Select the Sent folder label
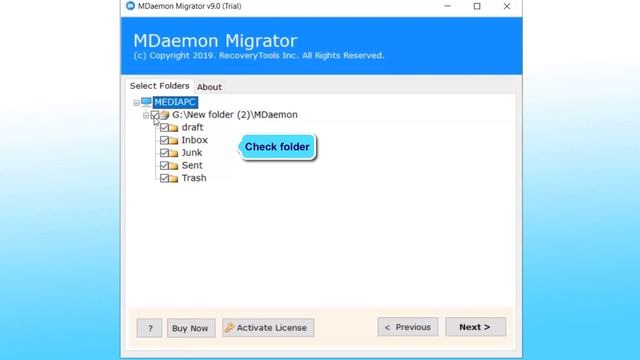This screenshot has width=640, height=360. pos(192,165)
